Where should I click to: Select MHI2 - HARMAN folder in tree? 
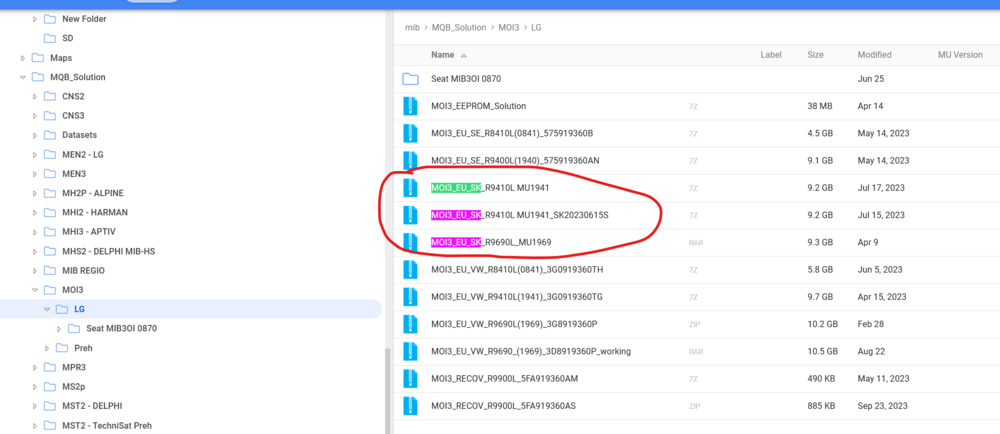click(94, 212)
